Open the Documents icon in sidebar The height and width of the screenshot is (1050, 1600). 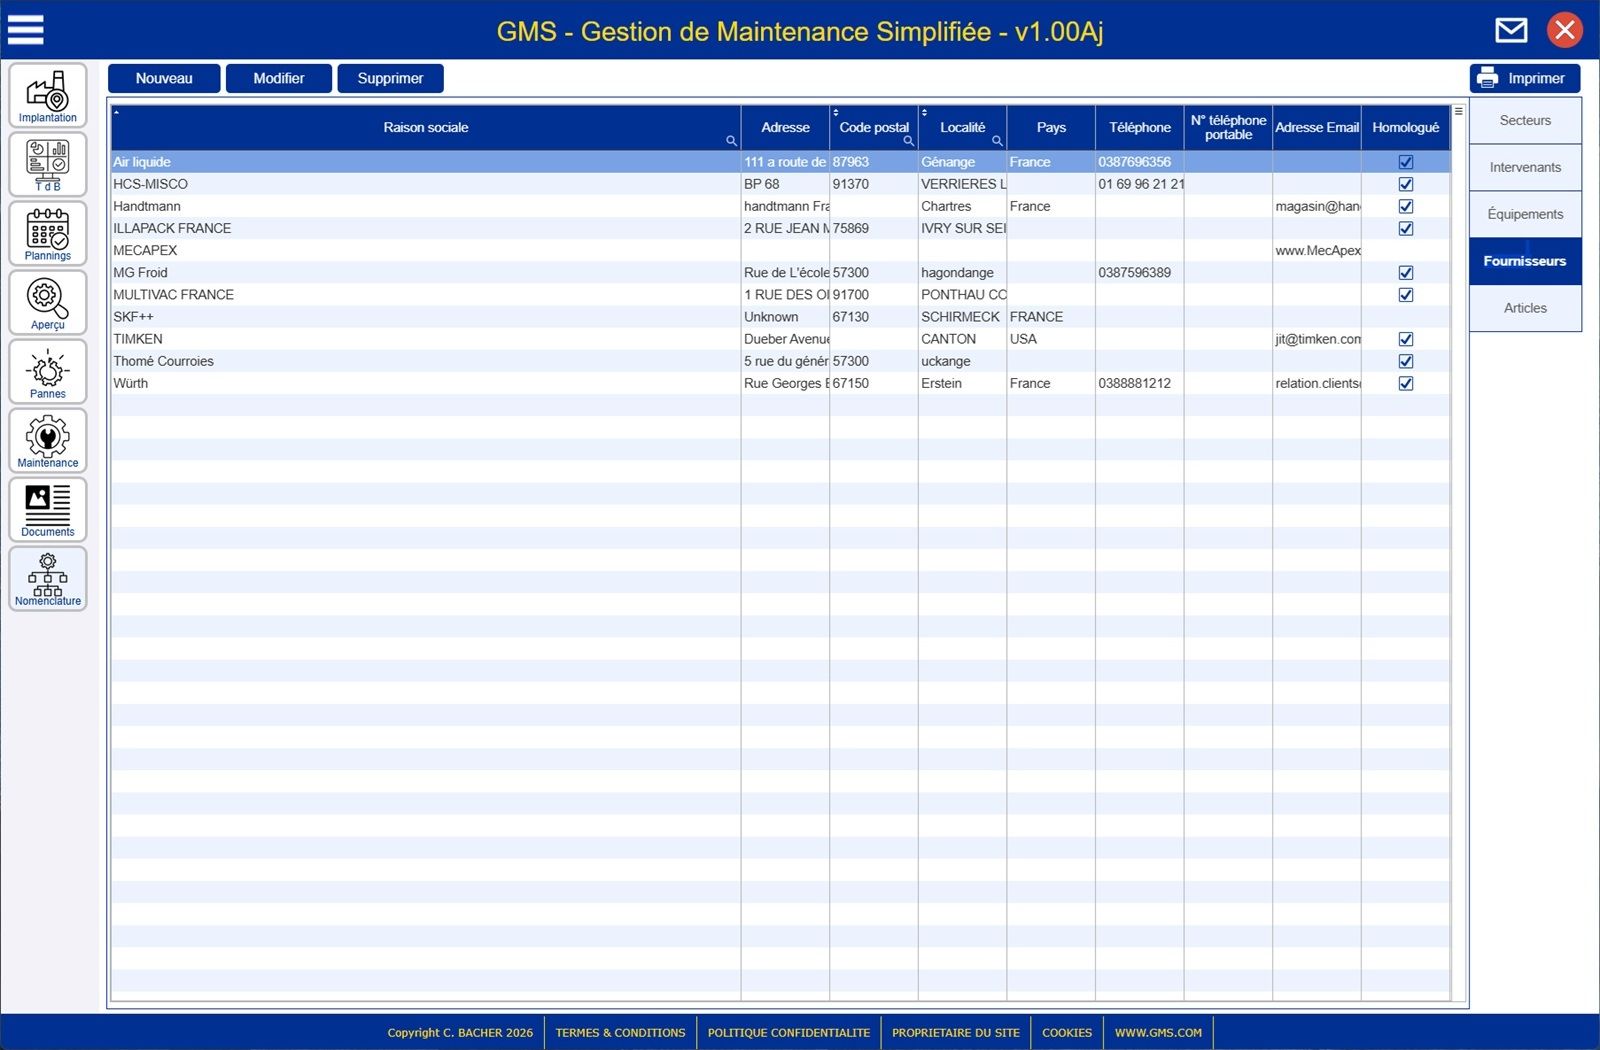point(47,510)
